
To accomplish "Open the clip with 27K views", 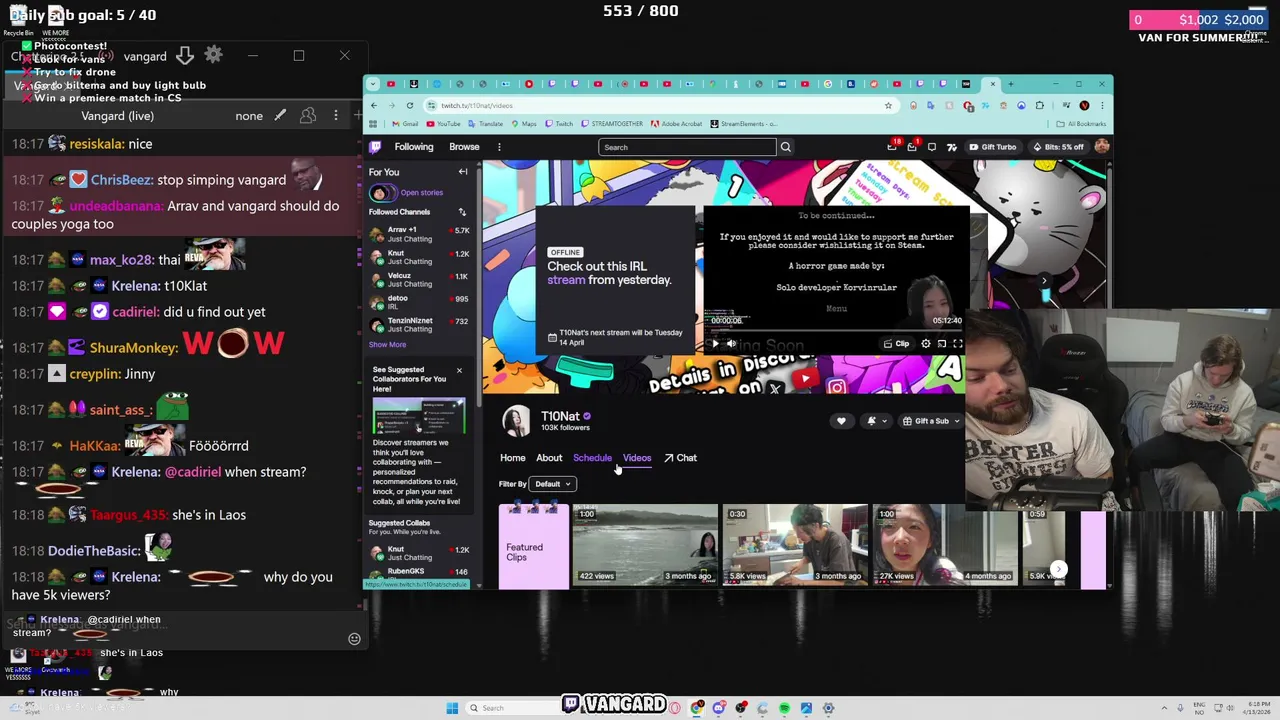I will (x=945, y=545).
